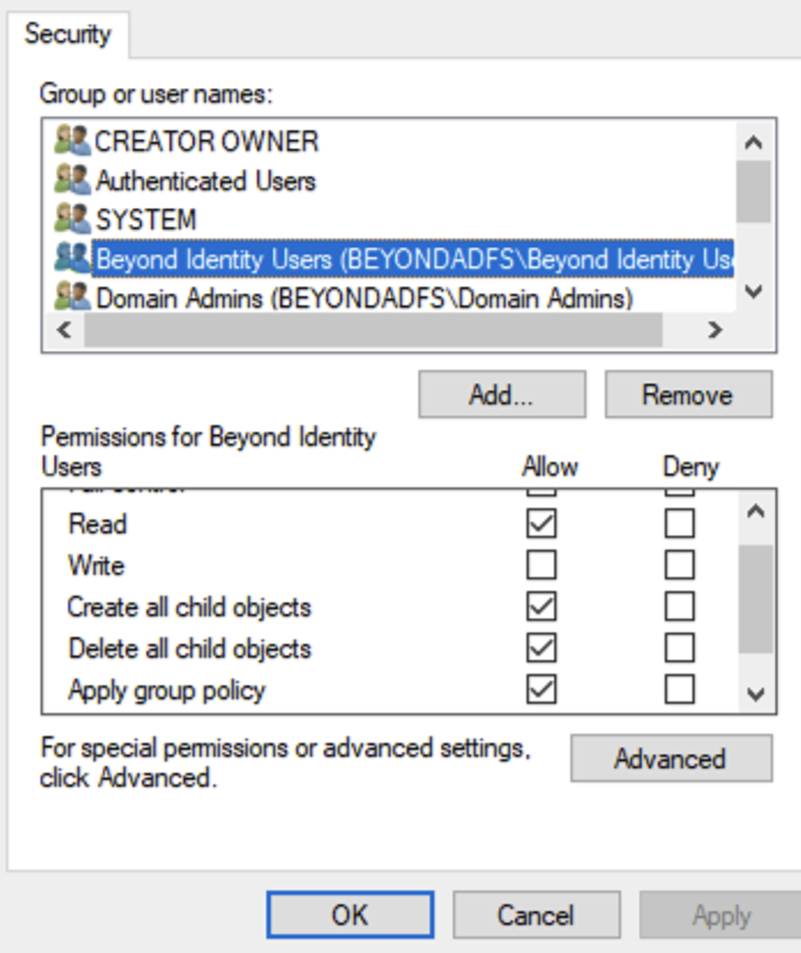Click the Authenticated Users group icon
801x953 pixels.
click(72, 180)
